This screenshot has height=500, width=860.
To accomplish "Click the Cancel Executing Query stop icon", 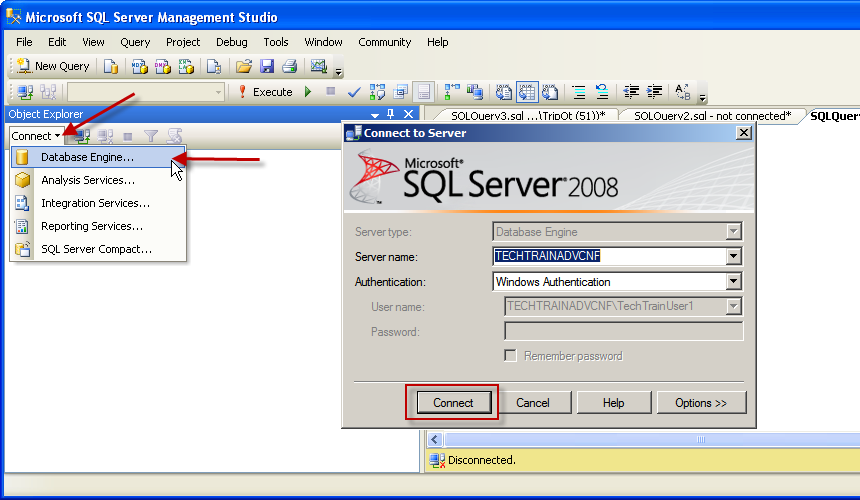I will point(330,92).
